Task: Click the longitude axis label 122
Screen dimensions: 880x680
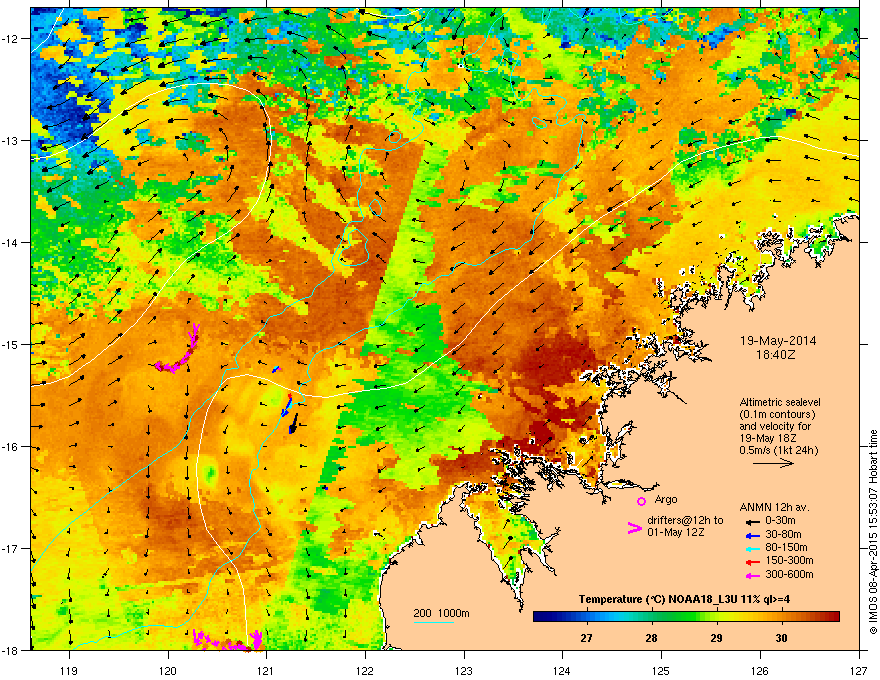Action: tap(365, 671)
